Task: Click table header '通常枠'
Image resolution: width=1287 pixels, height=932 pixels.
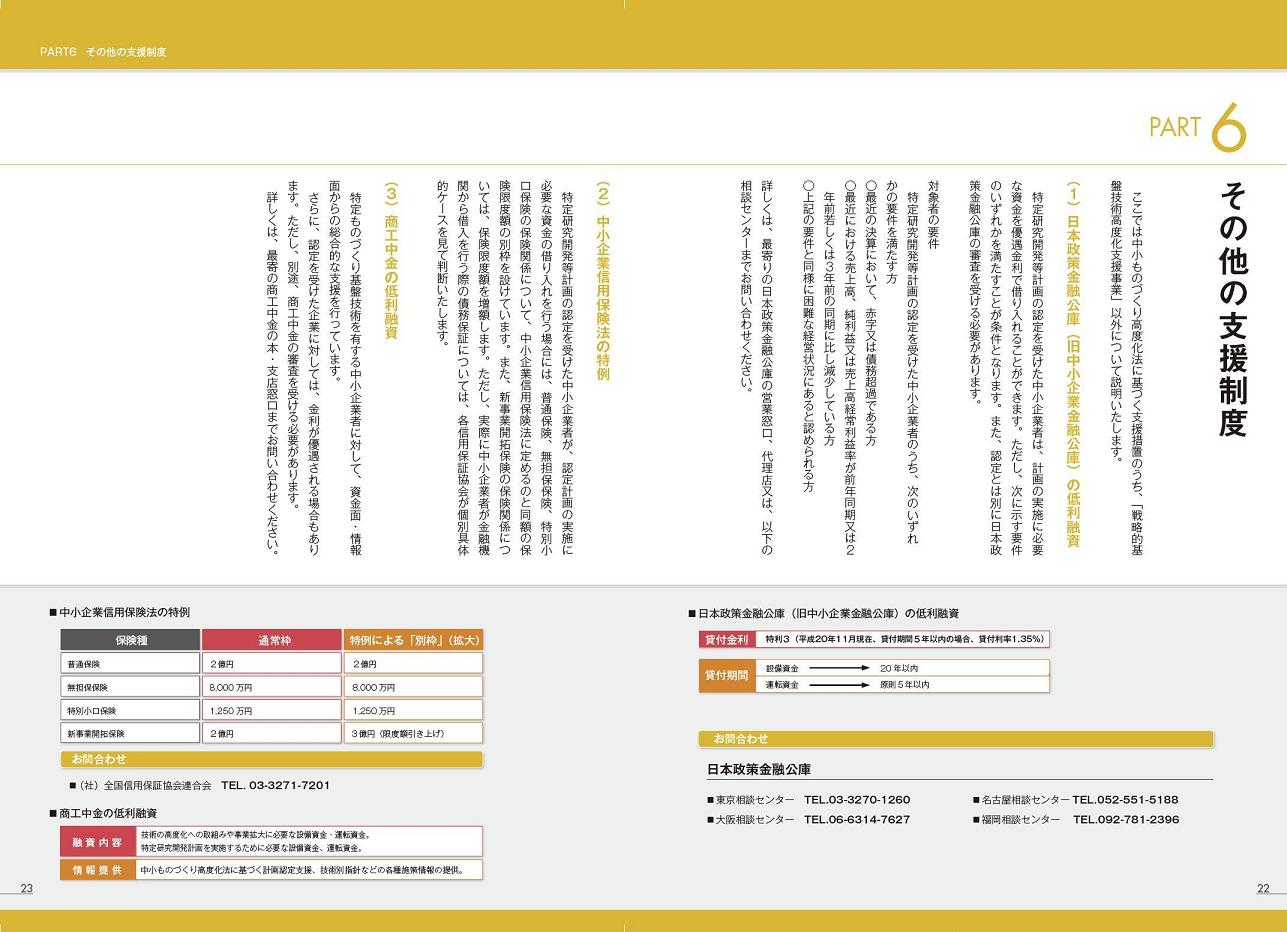Action: coord(272,640)
